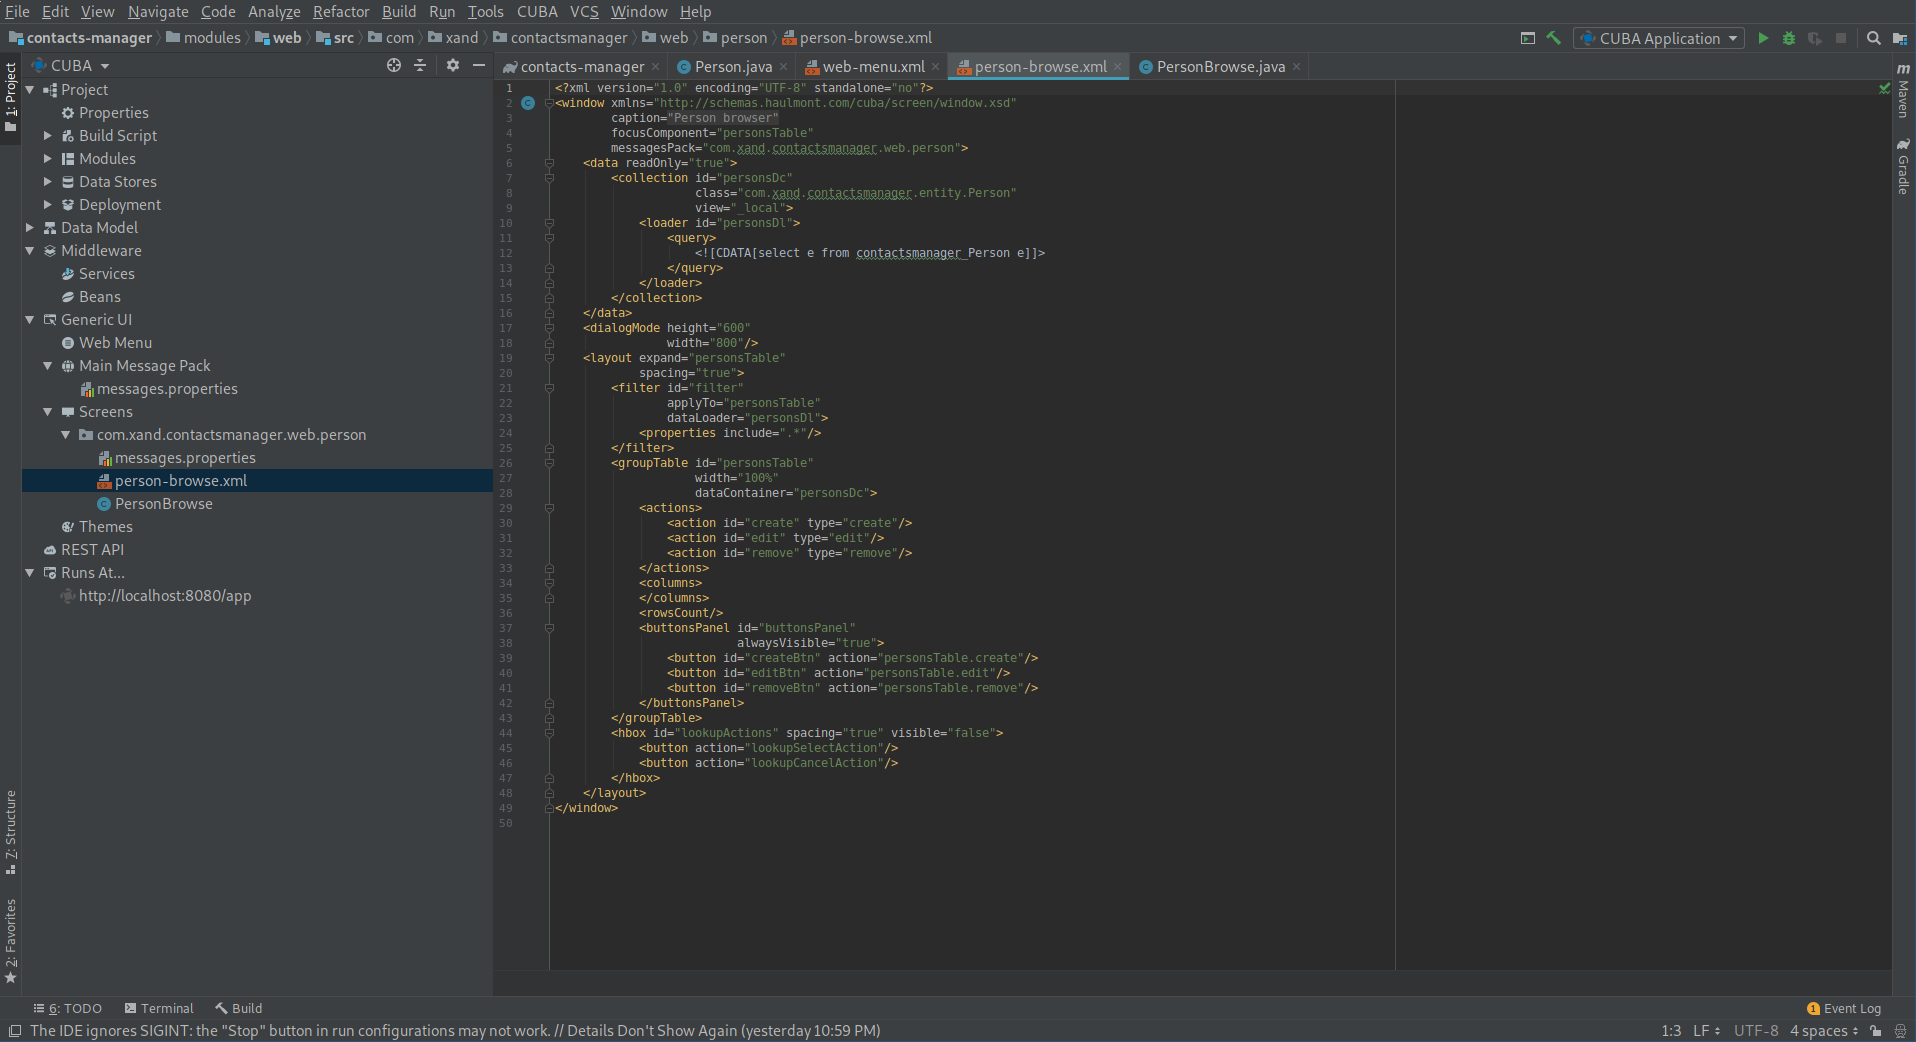1916x1042 pixels.
Task: Expand the Data Stores node
Action: [x=47, y=182]
